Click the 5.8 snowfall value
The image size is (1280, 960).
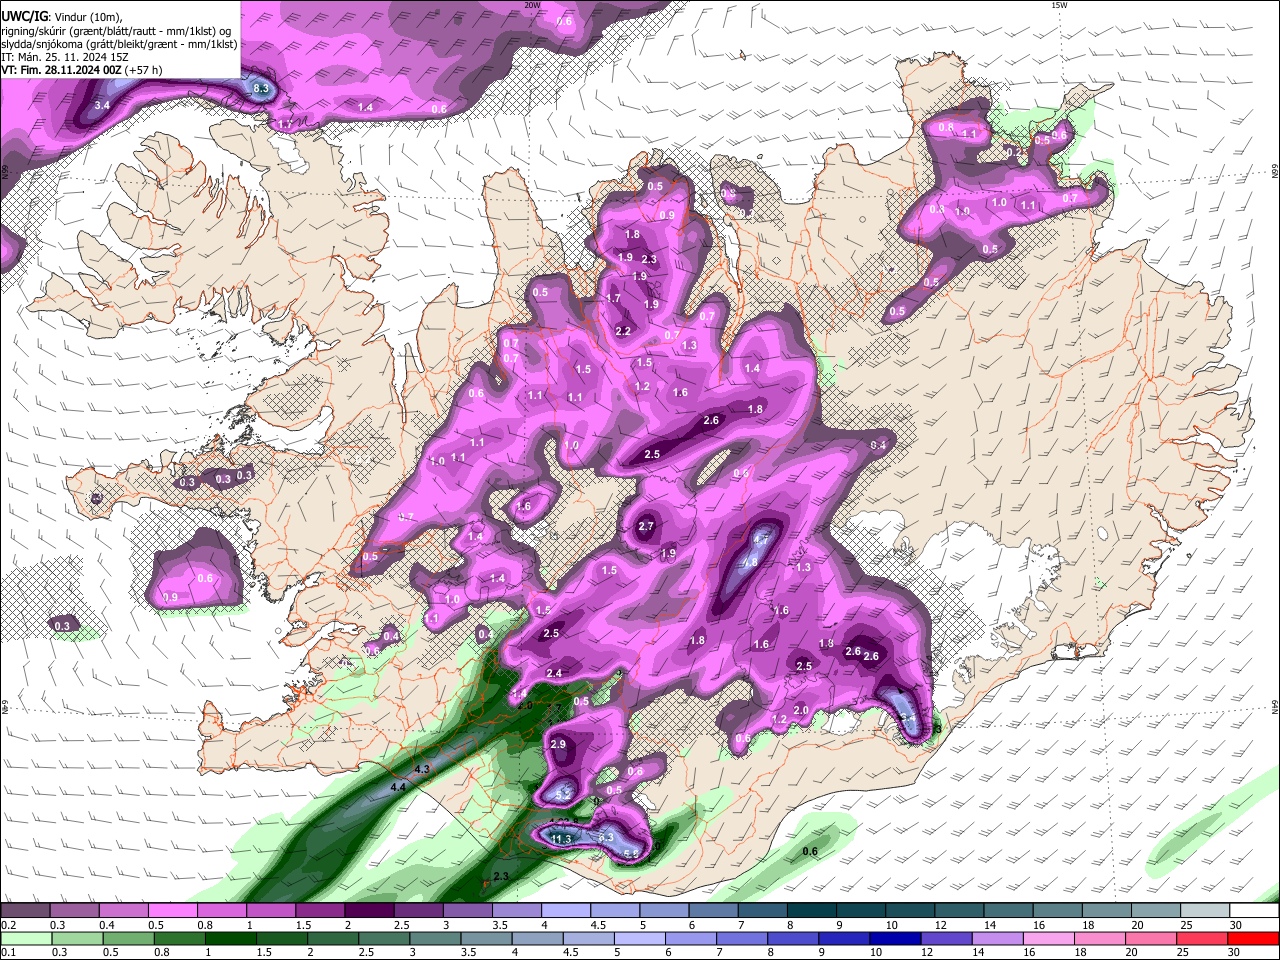point(631,853)
